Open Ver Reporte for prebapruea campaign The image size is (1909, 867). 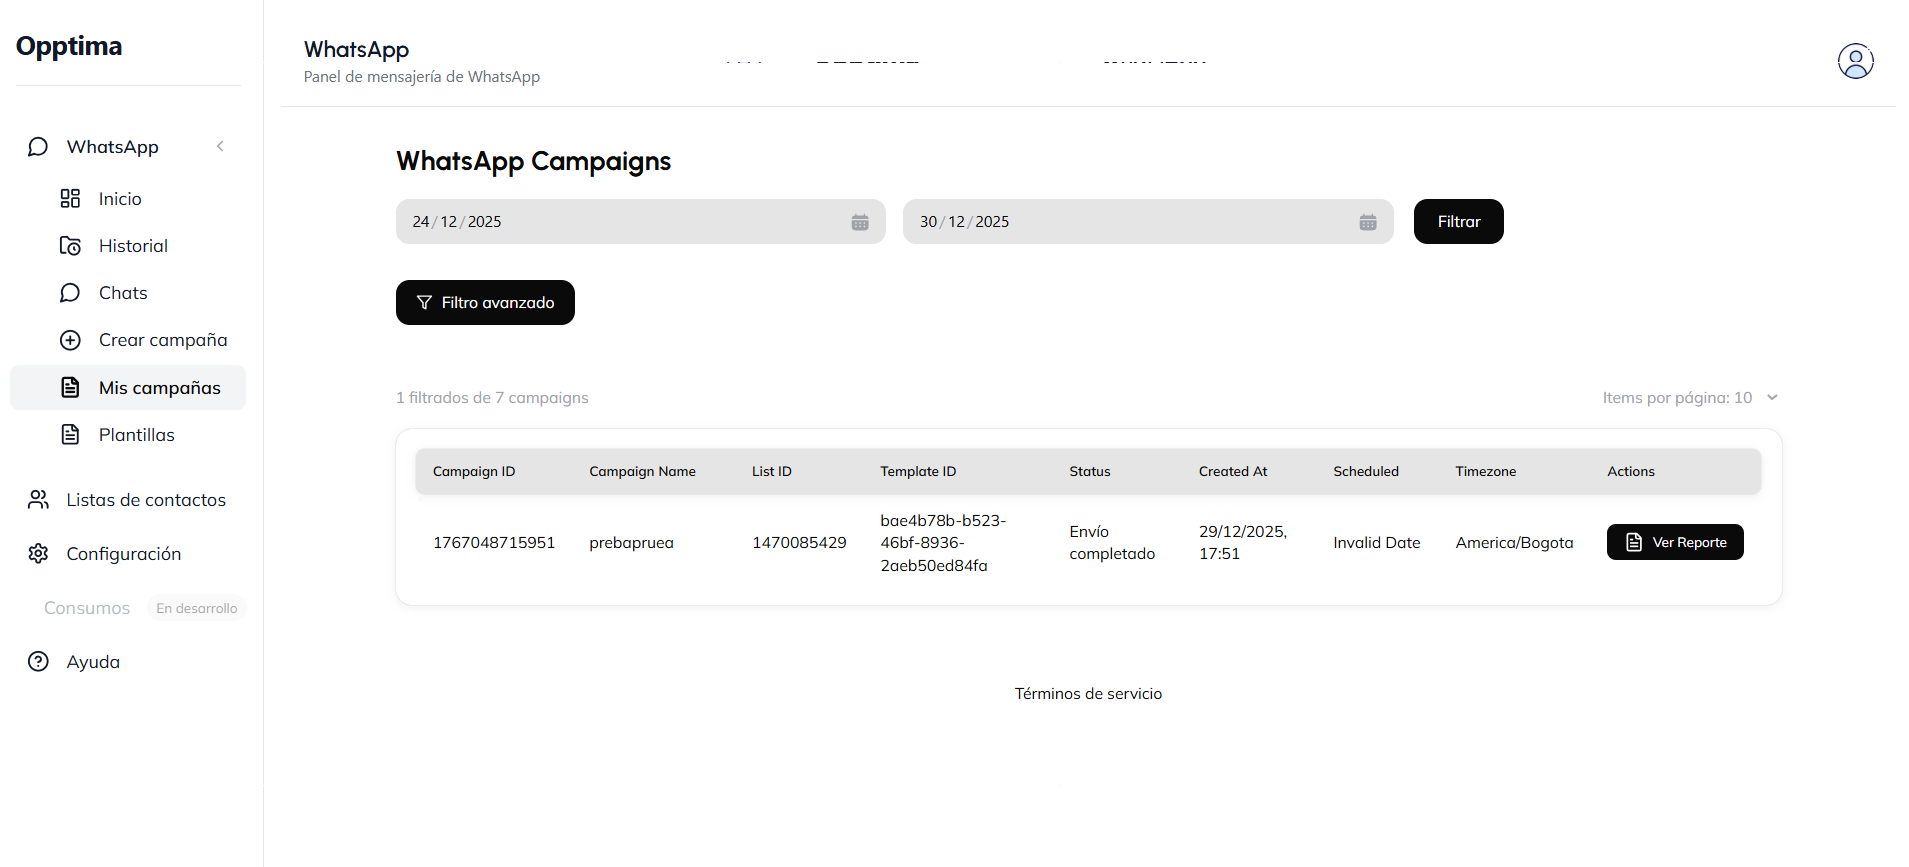pyautogui.click(x=1674, y=542)
